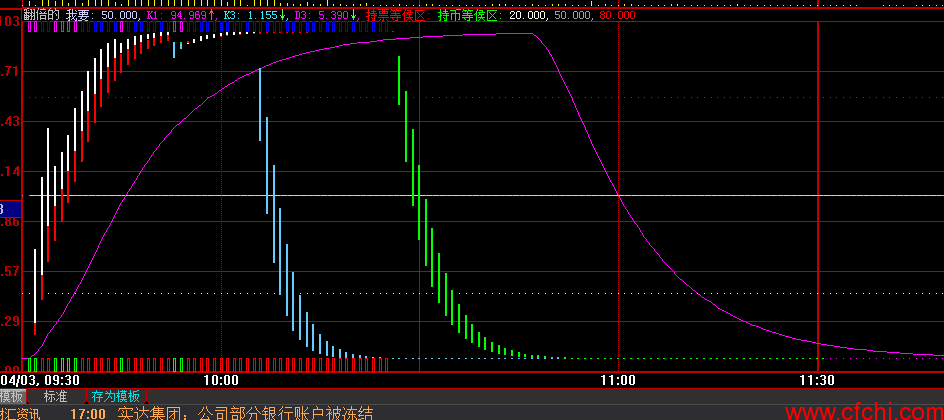Viewport: 944px width, 420px height.
Task: Click the K3: 1.155 value
Action: pos(254,14)
